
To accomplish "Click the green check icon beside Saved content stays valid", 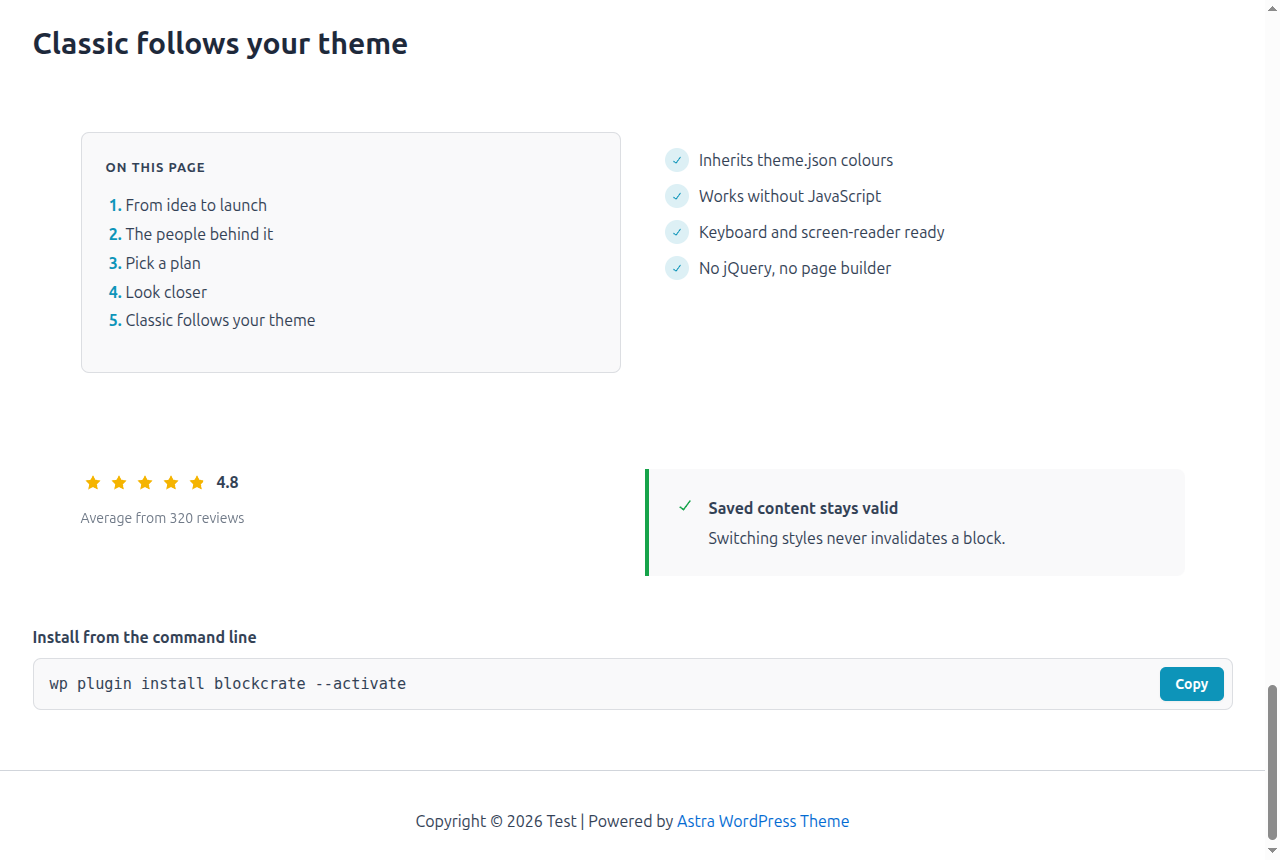I will point(685,506).
